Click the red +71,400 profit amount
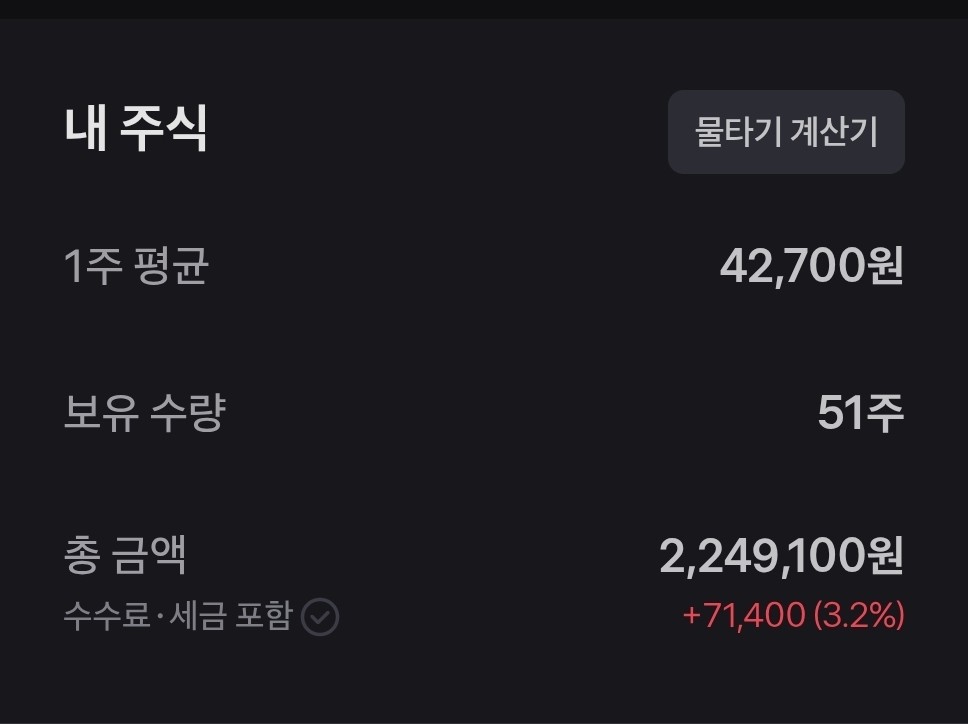Image resolution: width=968 pixels, height=724 pixels. point(743,615)
